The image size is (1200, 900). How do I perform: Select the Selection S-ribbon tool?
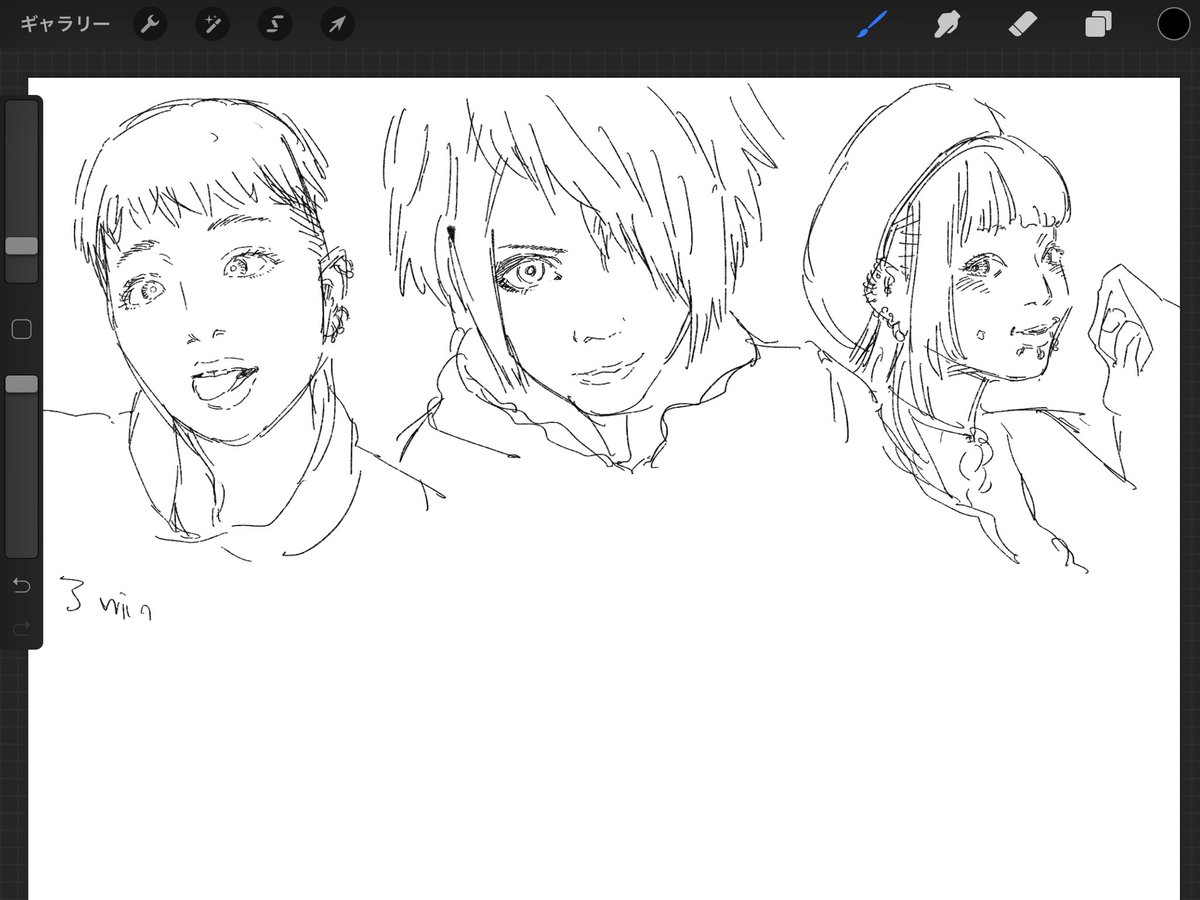(x=275, y=24)
